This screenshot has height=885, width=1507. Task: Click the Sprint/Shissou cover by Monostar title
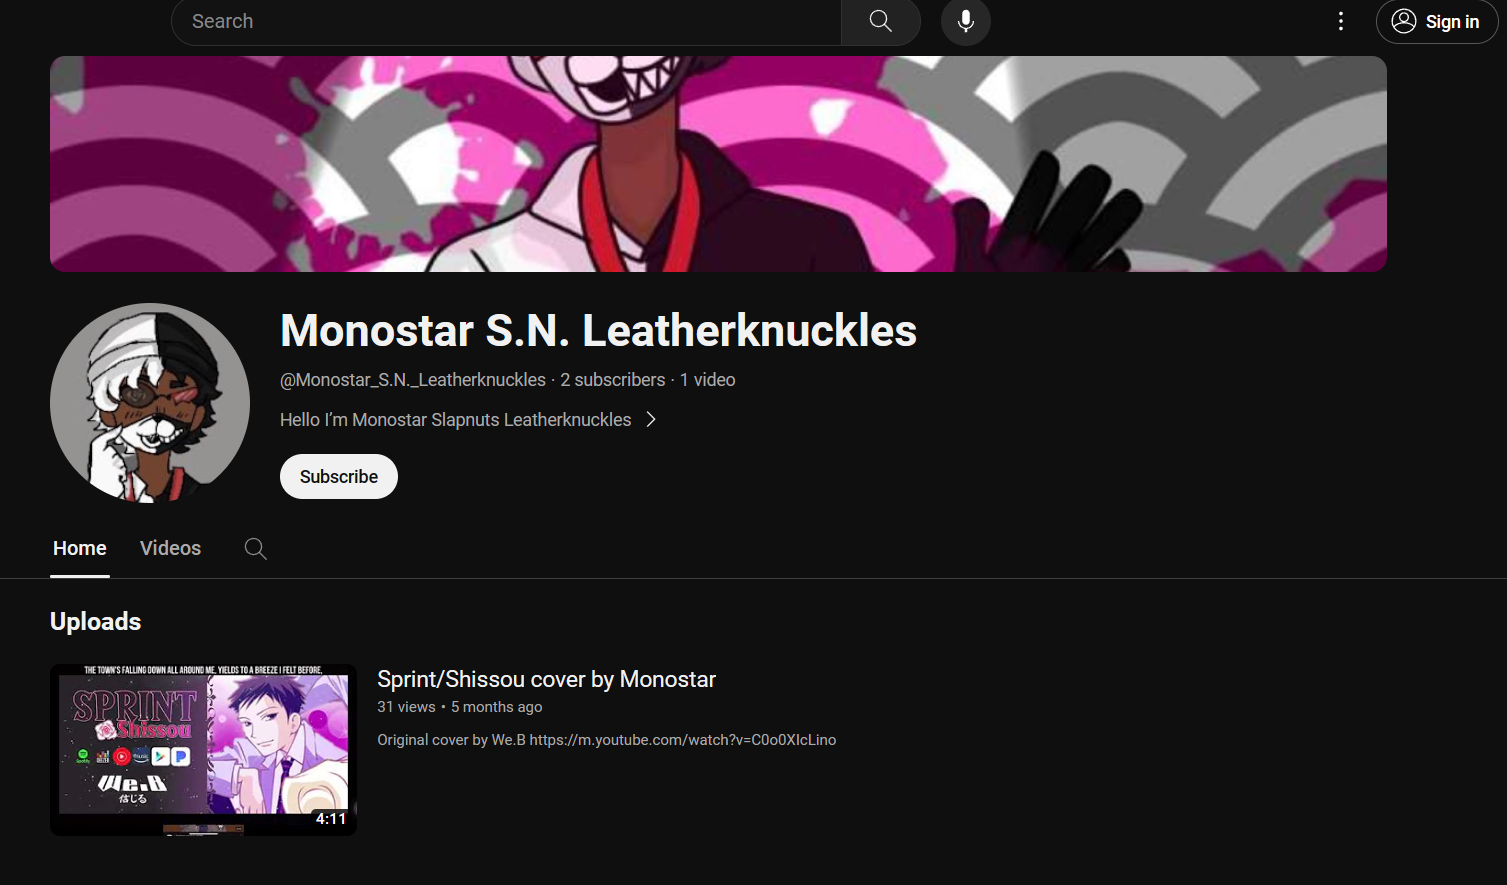point(546,679)
